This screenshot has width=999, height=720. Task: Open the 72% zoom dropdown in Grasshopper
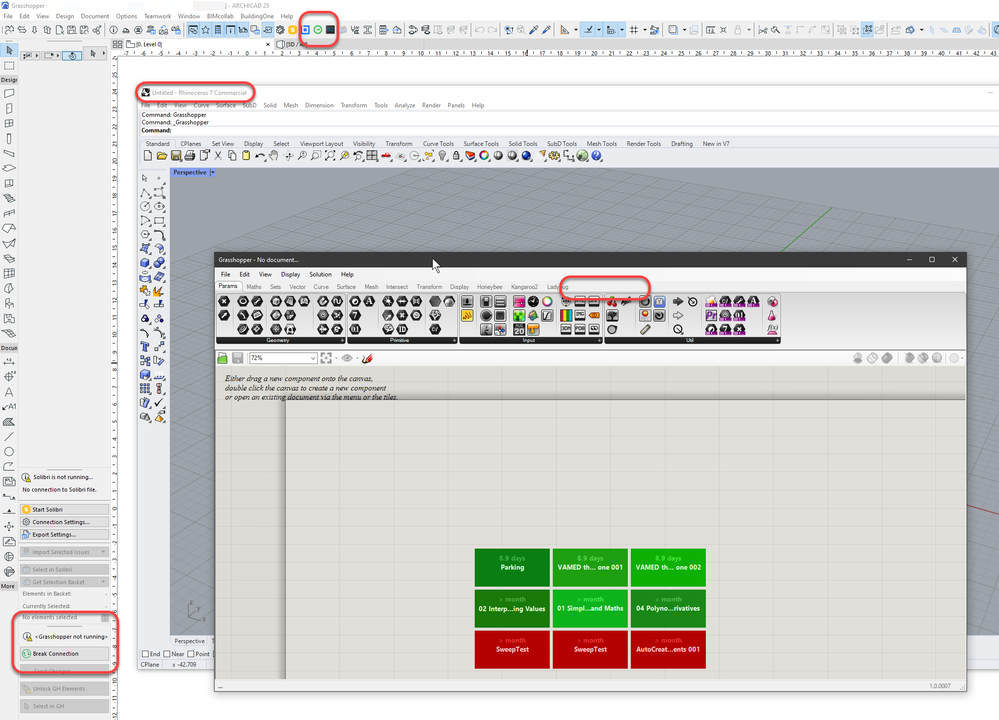(x=313, y=358)
